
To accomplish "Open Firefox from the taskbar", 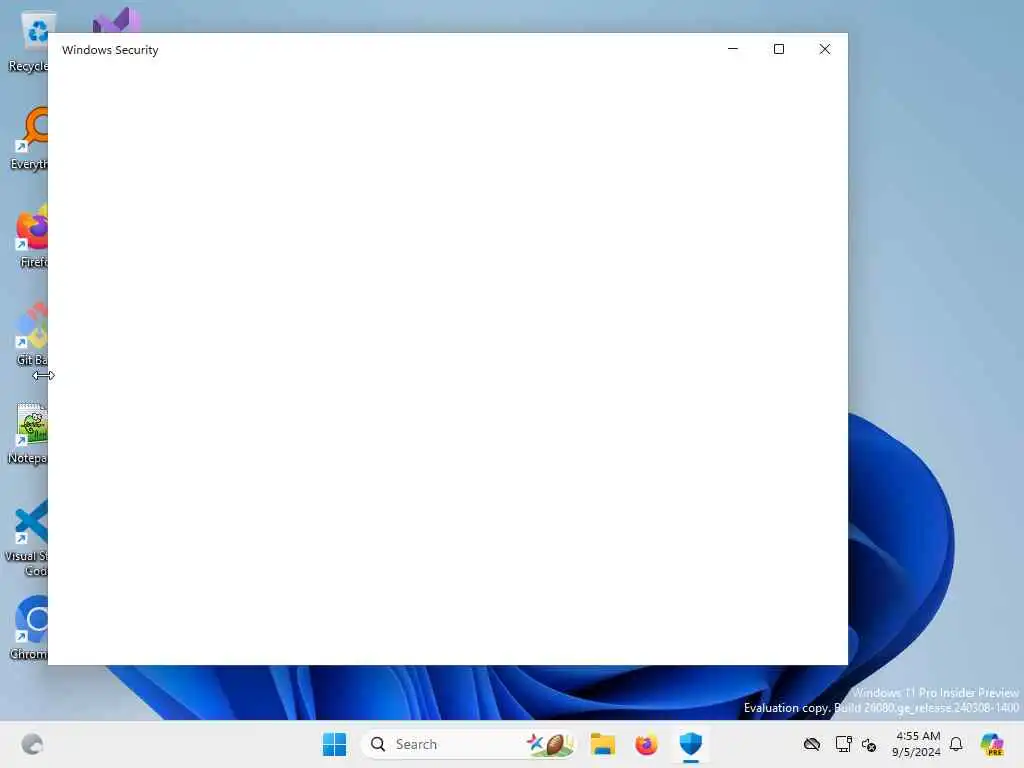I will click(x=646, y=744).
